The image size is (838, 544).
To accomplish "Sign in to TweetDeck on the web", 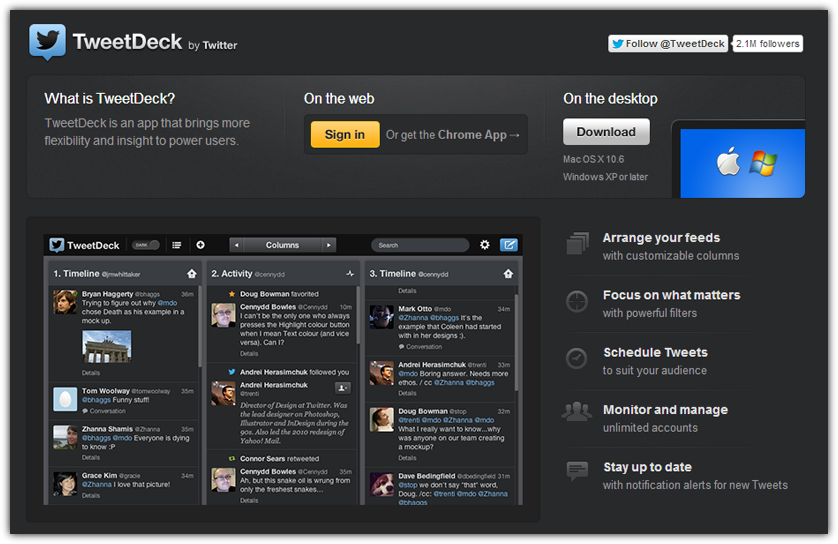I will pos(345,135).
